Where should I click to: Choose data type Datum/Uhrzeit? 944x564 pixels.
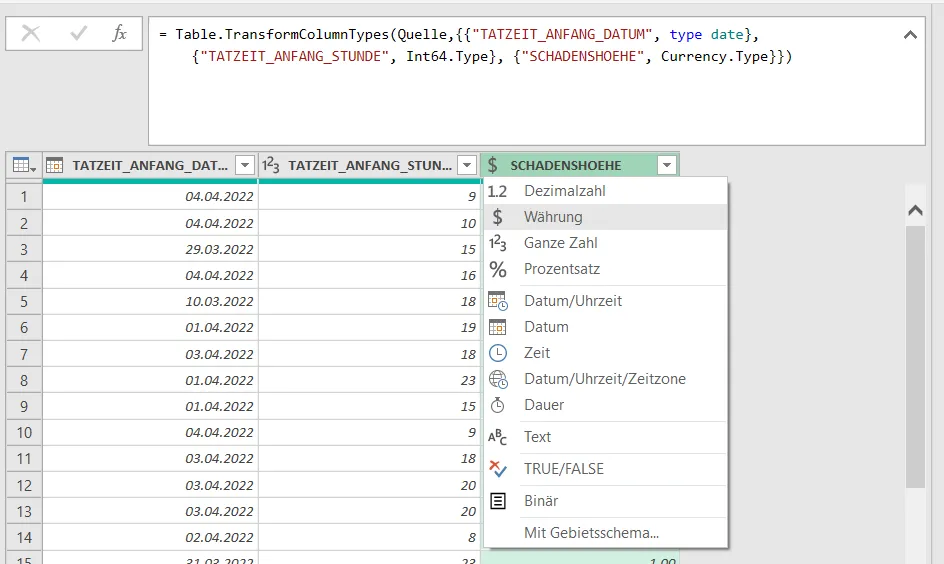click(606, 300)
